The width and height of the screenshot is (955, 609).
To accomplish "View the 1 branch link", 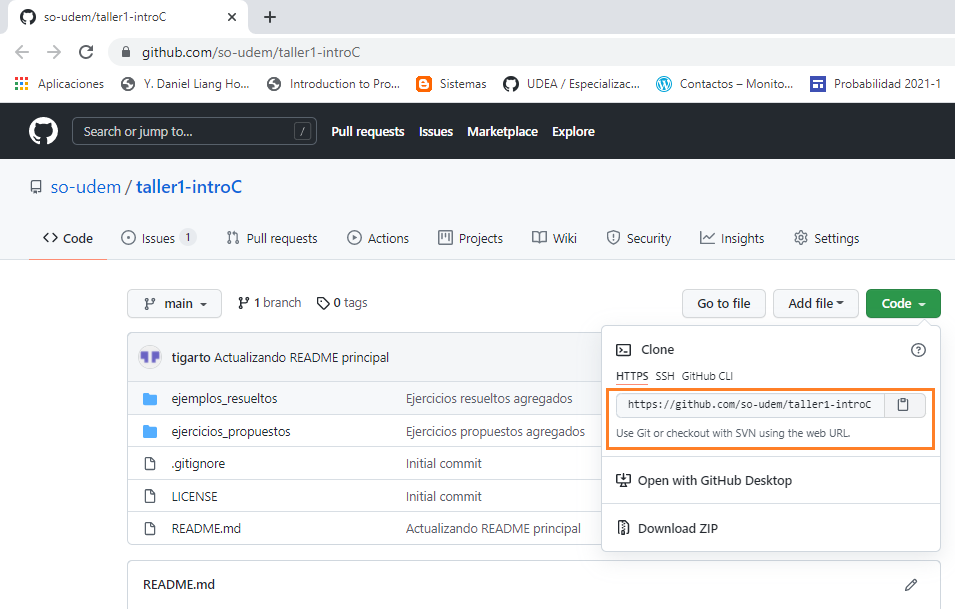I will 269,303.
